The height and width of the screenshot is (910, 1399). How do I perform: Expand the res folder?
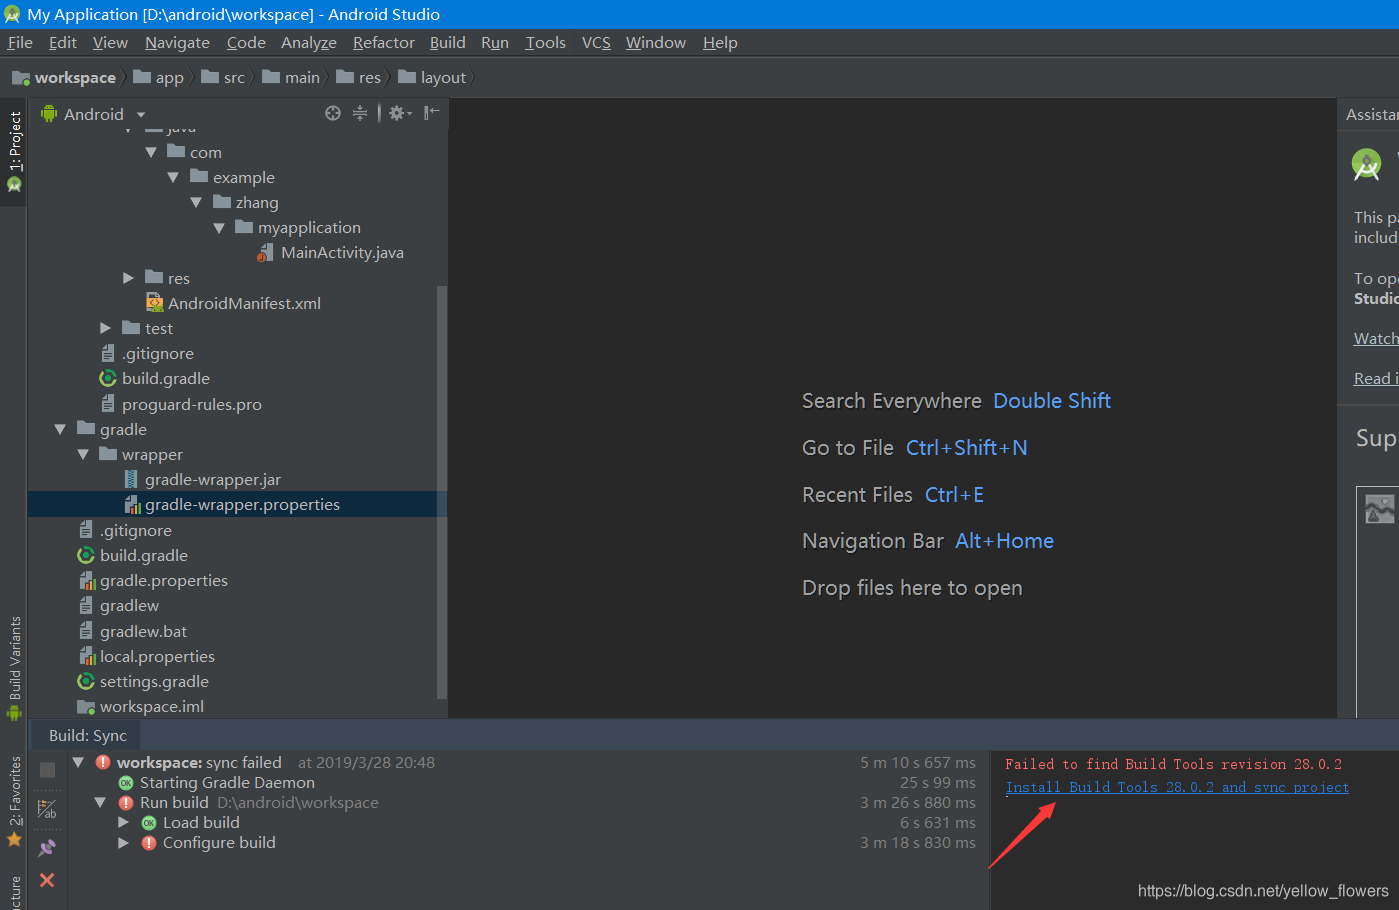point(128,278)
